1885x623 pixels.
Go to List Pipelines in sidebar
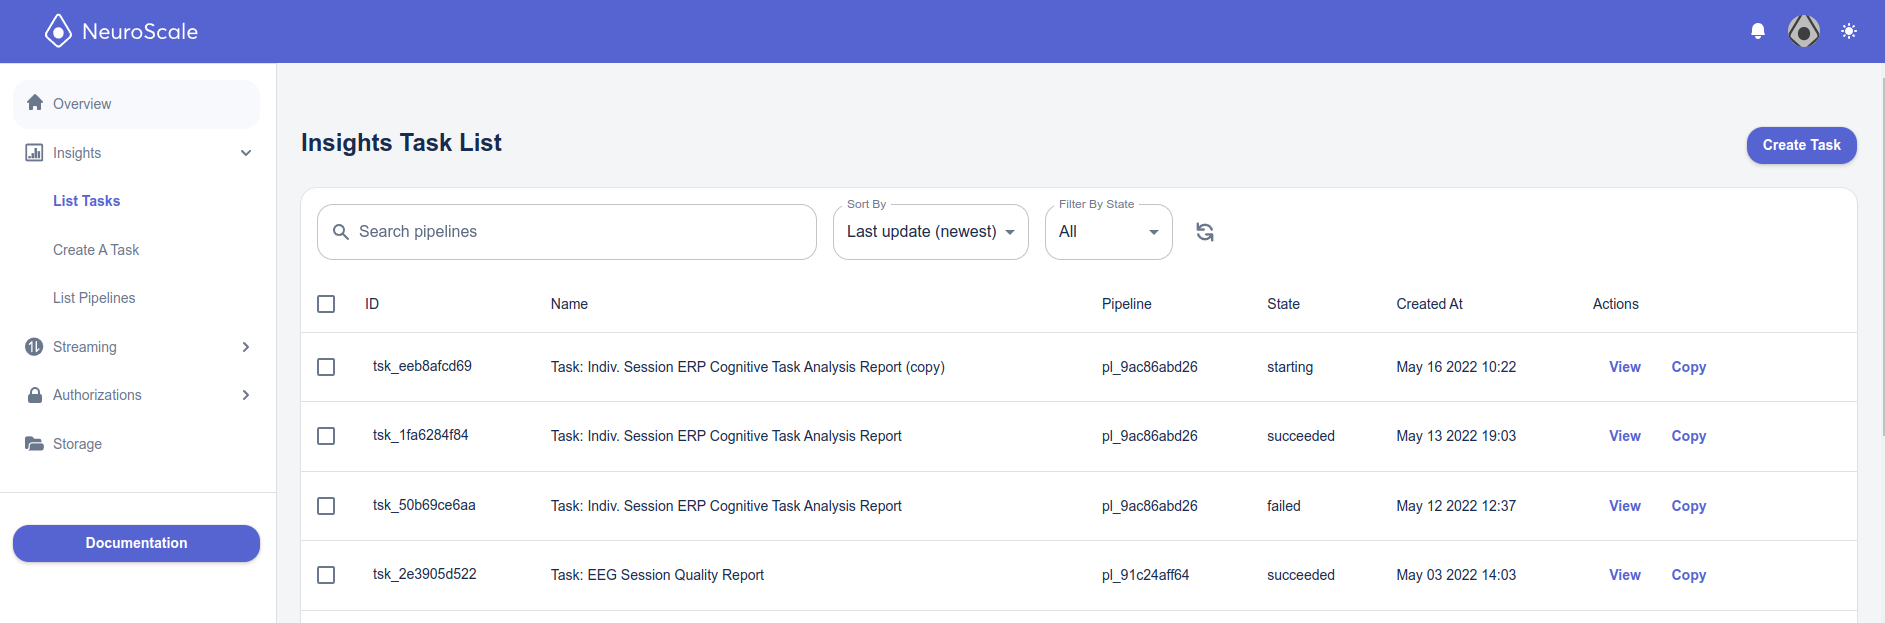coord(94,298)
